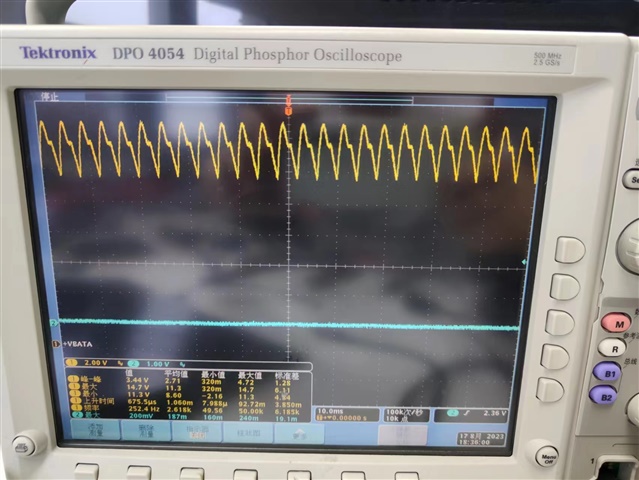Viewport: 639px width, 480px height.
Task: Select the channel 1 2.00 V scale readout
Action: (x=94, y=363)
